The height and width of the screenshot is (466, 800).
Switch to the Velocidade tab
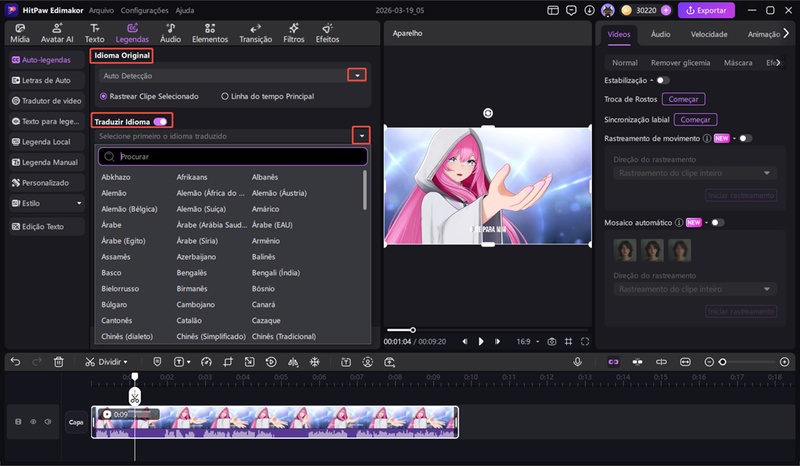(709, 34)
